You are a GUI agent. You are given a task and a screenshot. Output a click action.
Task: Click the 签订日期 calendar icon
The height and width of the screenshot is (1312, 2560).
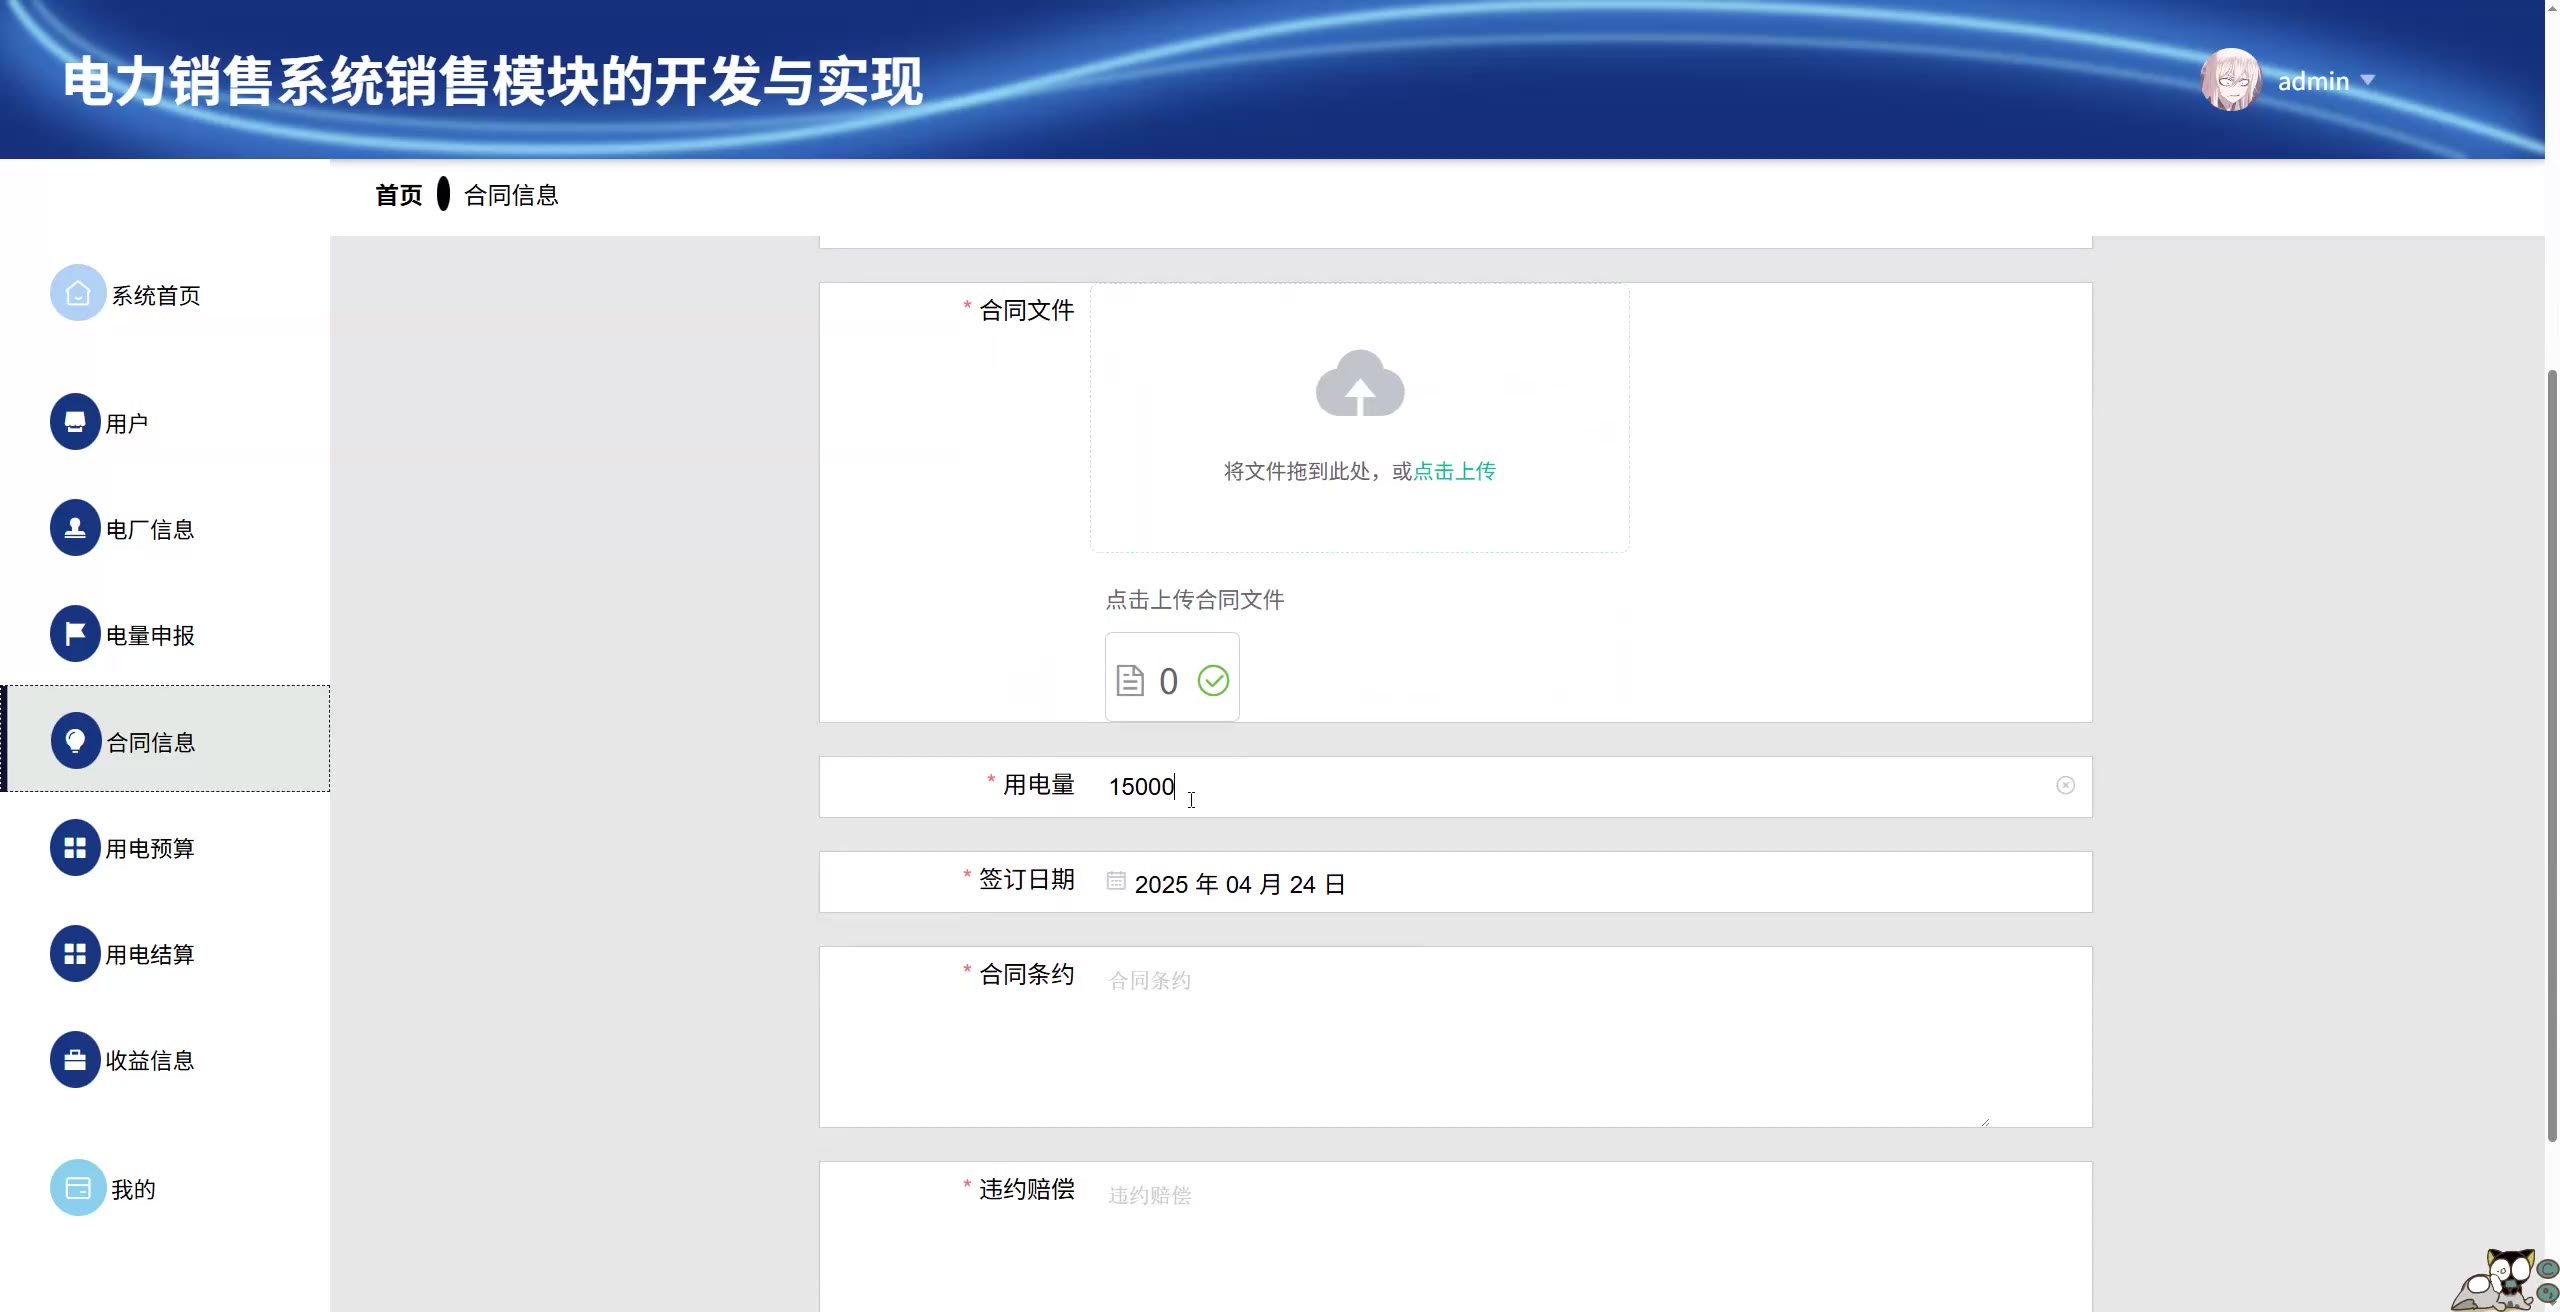point(1116,881)
